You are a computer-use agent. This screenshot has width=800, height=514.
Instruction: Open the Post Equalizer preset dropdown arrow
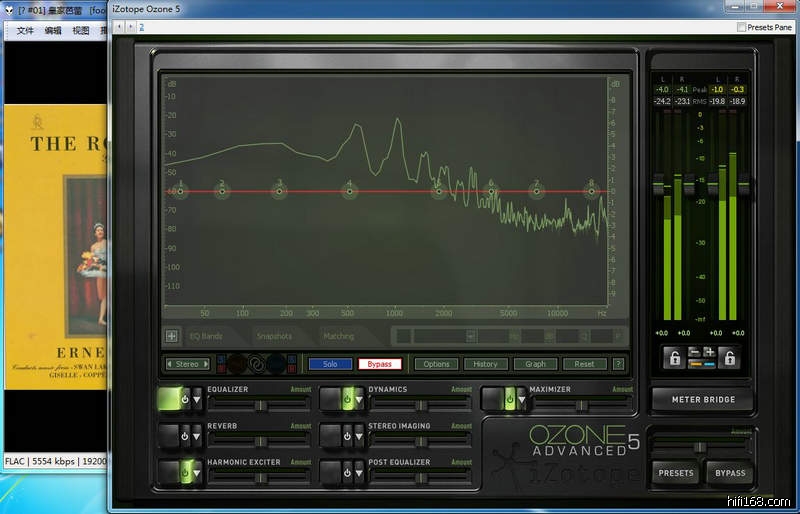(361, 472)
